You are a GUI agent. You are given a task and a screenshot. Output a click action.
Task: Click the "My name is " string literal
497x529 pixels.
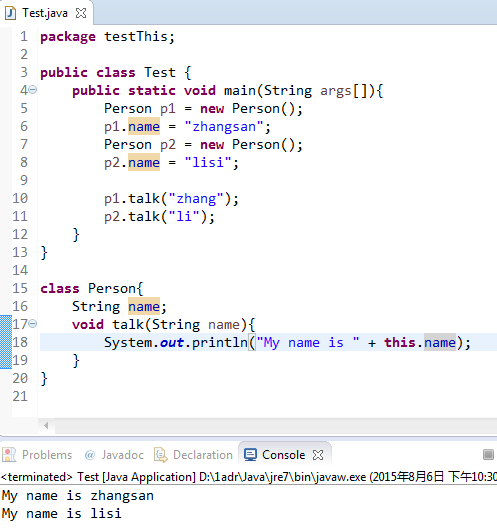308,342
